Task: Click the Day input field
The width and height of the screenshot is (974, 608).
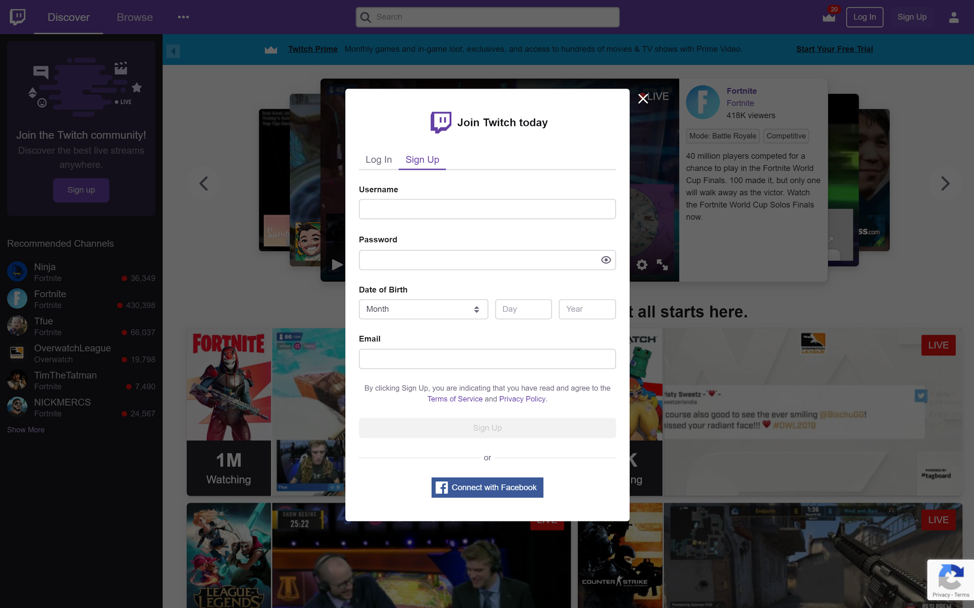Action: [523, 309]
